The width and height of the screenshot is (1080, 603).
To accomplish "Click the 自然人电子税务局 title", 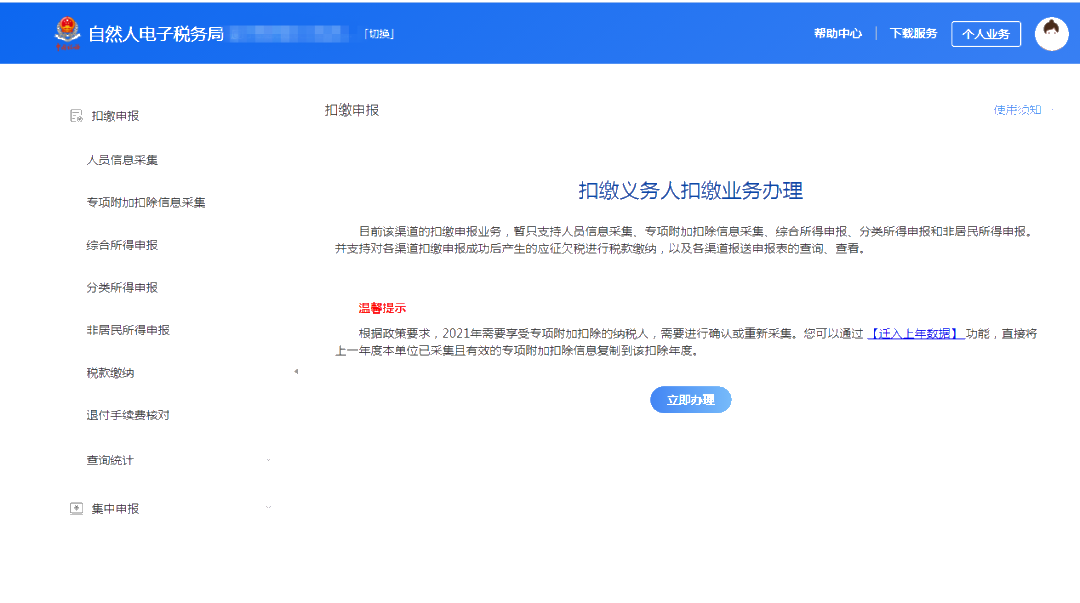I will [x=156, y=34].
